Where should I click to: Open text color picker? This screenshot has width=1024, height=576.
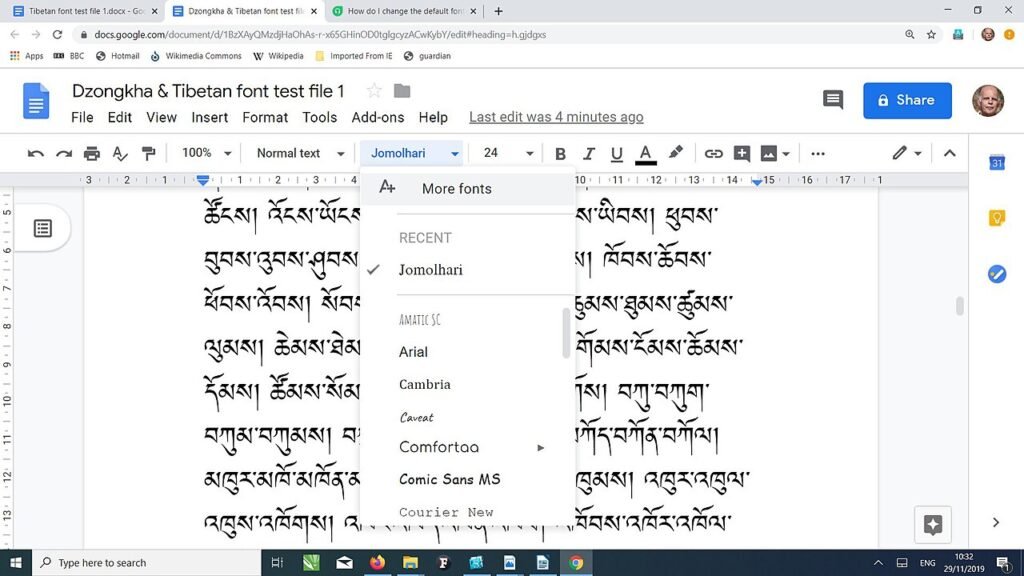click(645, 154)
